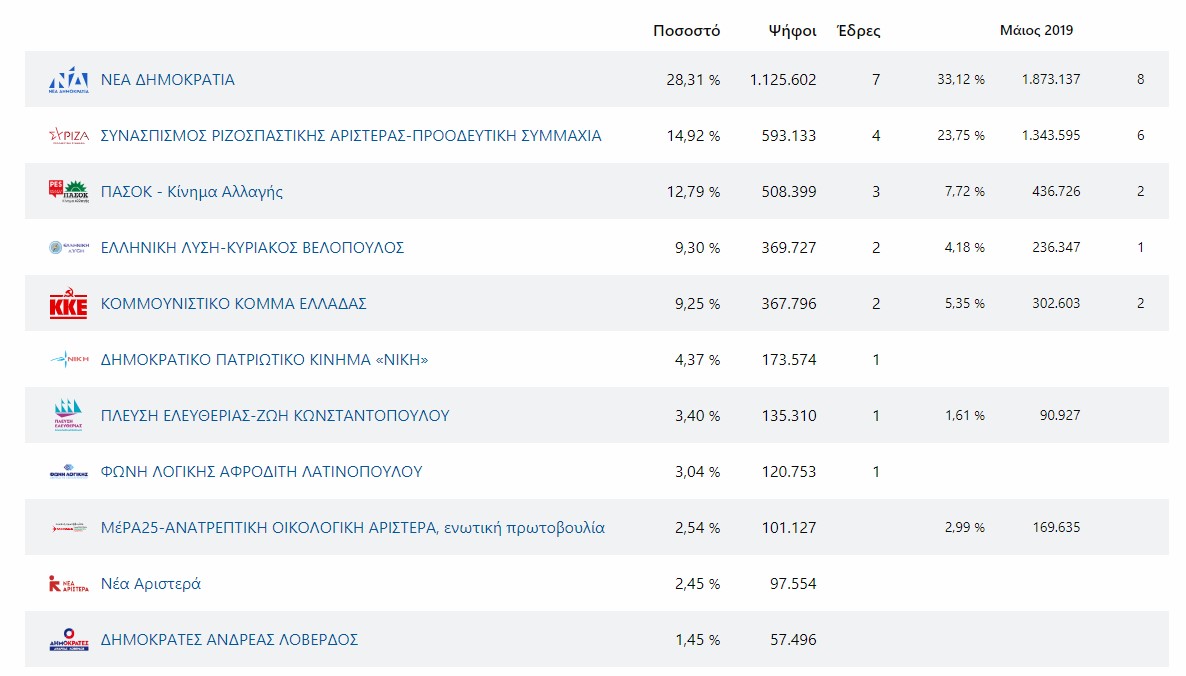Viewport: 1186px width, 676px height.
Task: Click the ΣΥΡΙΖΑ party logo
Action: pyautogui.click(x=69, y=136)
